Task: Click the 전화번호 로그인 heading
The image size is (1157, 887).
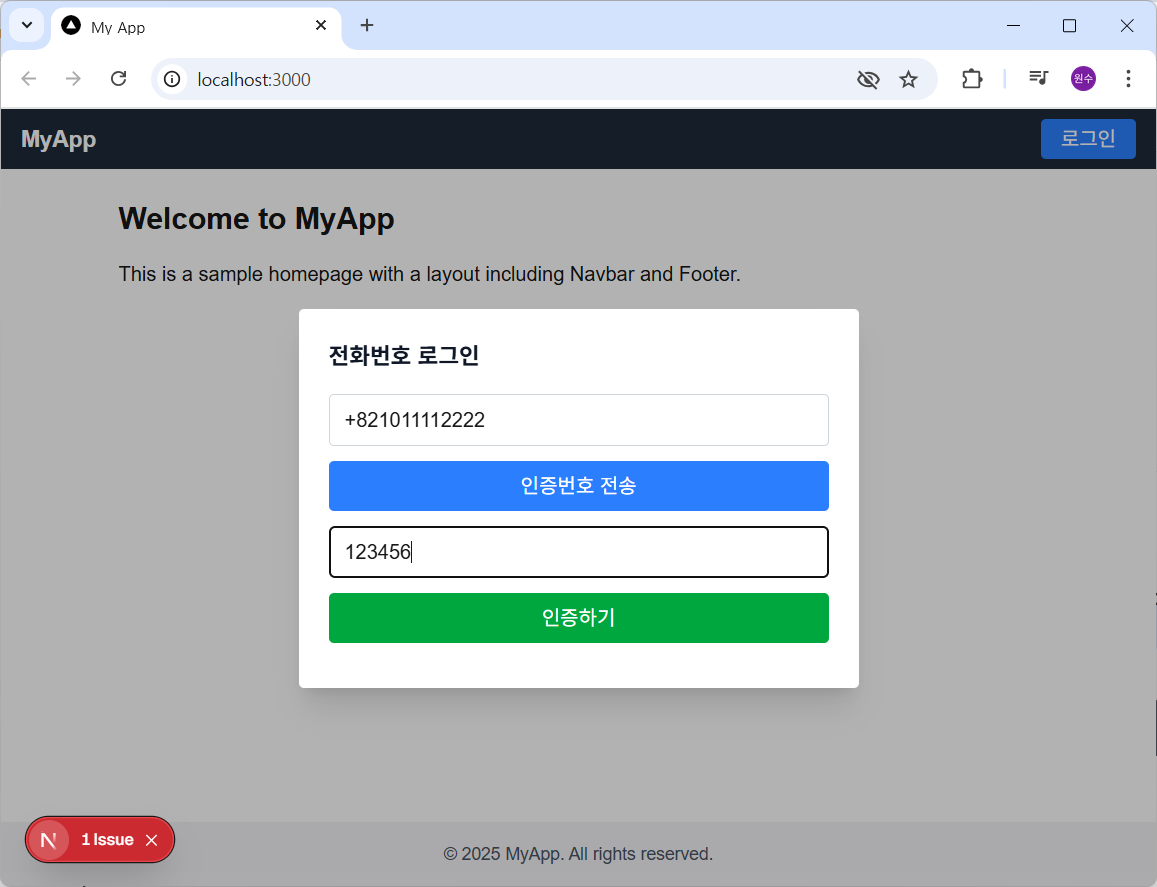Action: pyautogui.click(x=404, y=356)
